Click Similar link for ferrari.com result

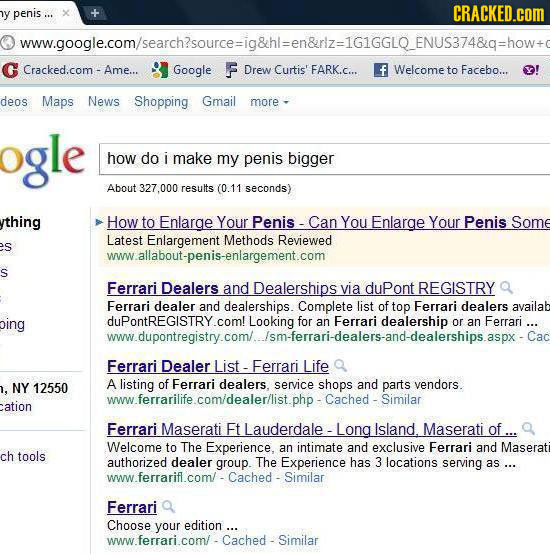(x=298, y=540)
